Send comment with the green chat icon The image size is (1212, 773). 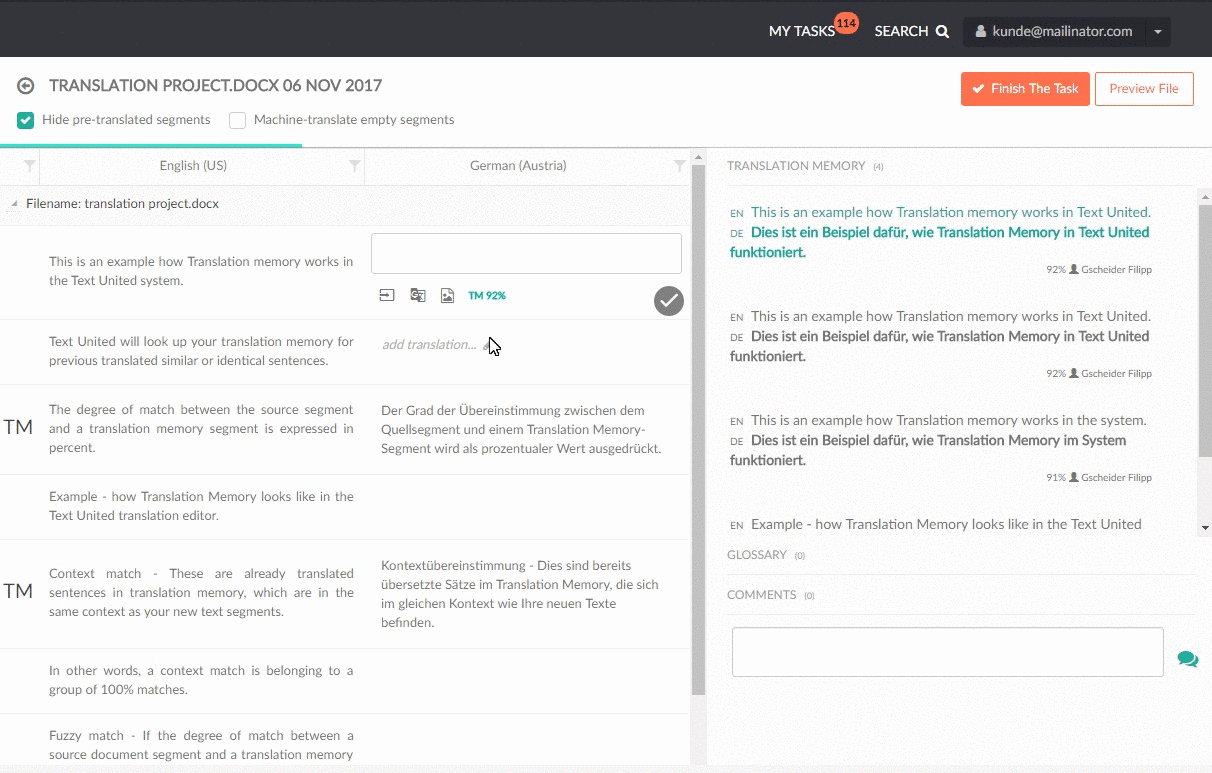(x=1188, y=658)
